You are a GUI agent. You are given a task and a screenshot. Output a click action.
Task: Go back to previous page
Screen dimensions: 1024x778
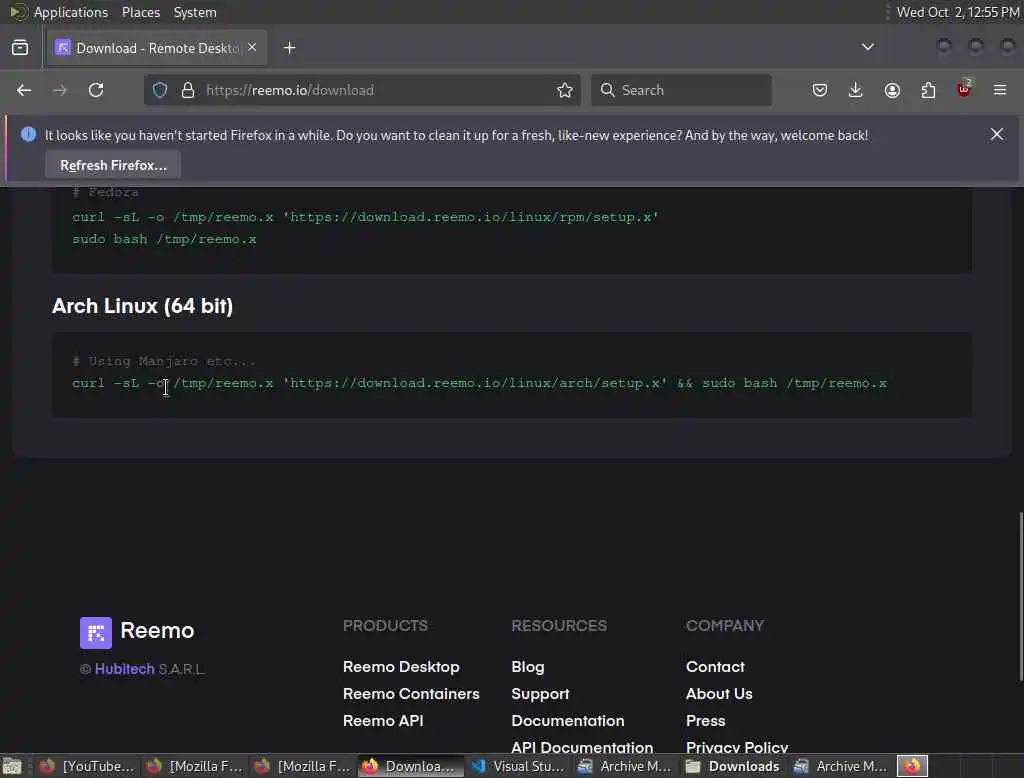[x=24, y=90]
